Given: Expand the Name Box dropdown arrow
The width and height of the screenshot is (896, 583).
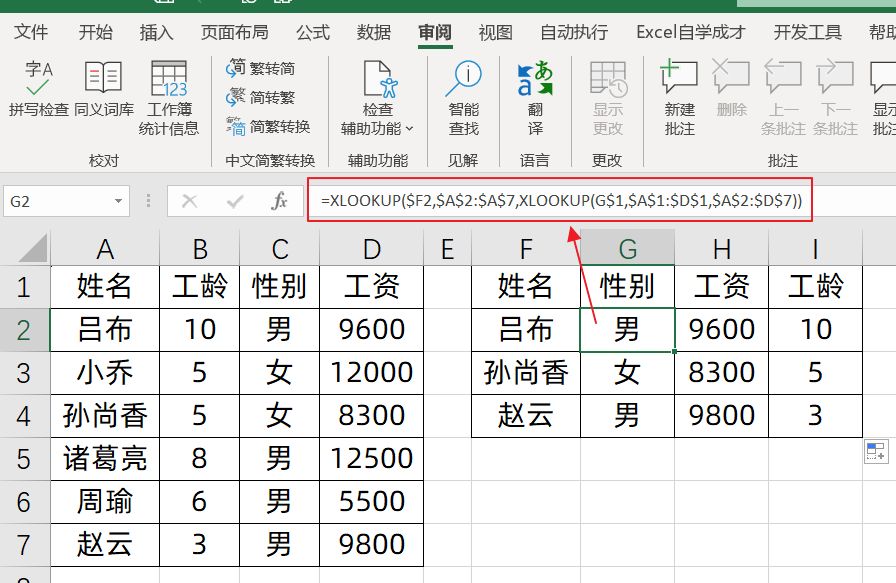Looking at the screenshot, I should [118, 201].
